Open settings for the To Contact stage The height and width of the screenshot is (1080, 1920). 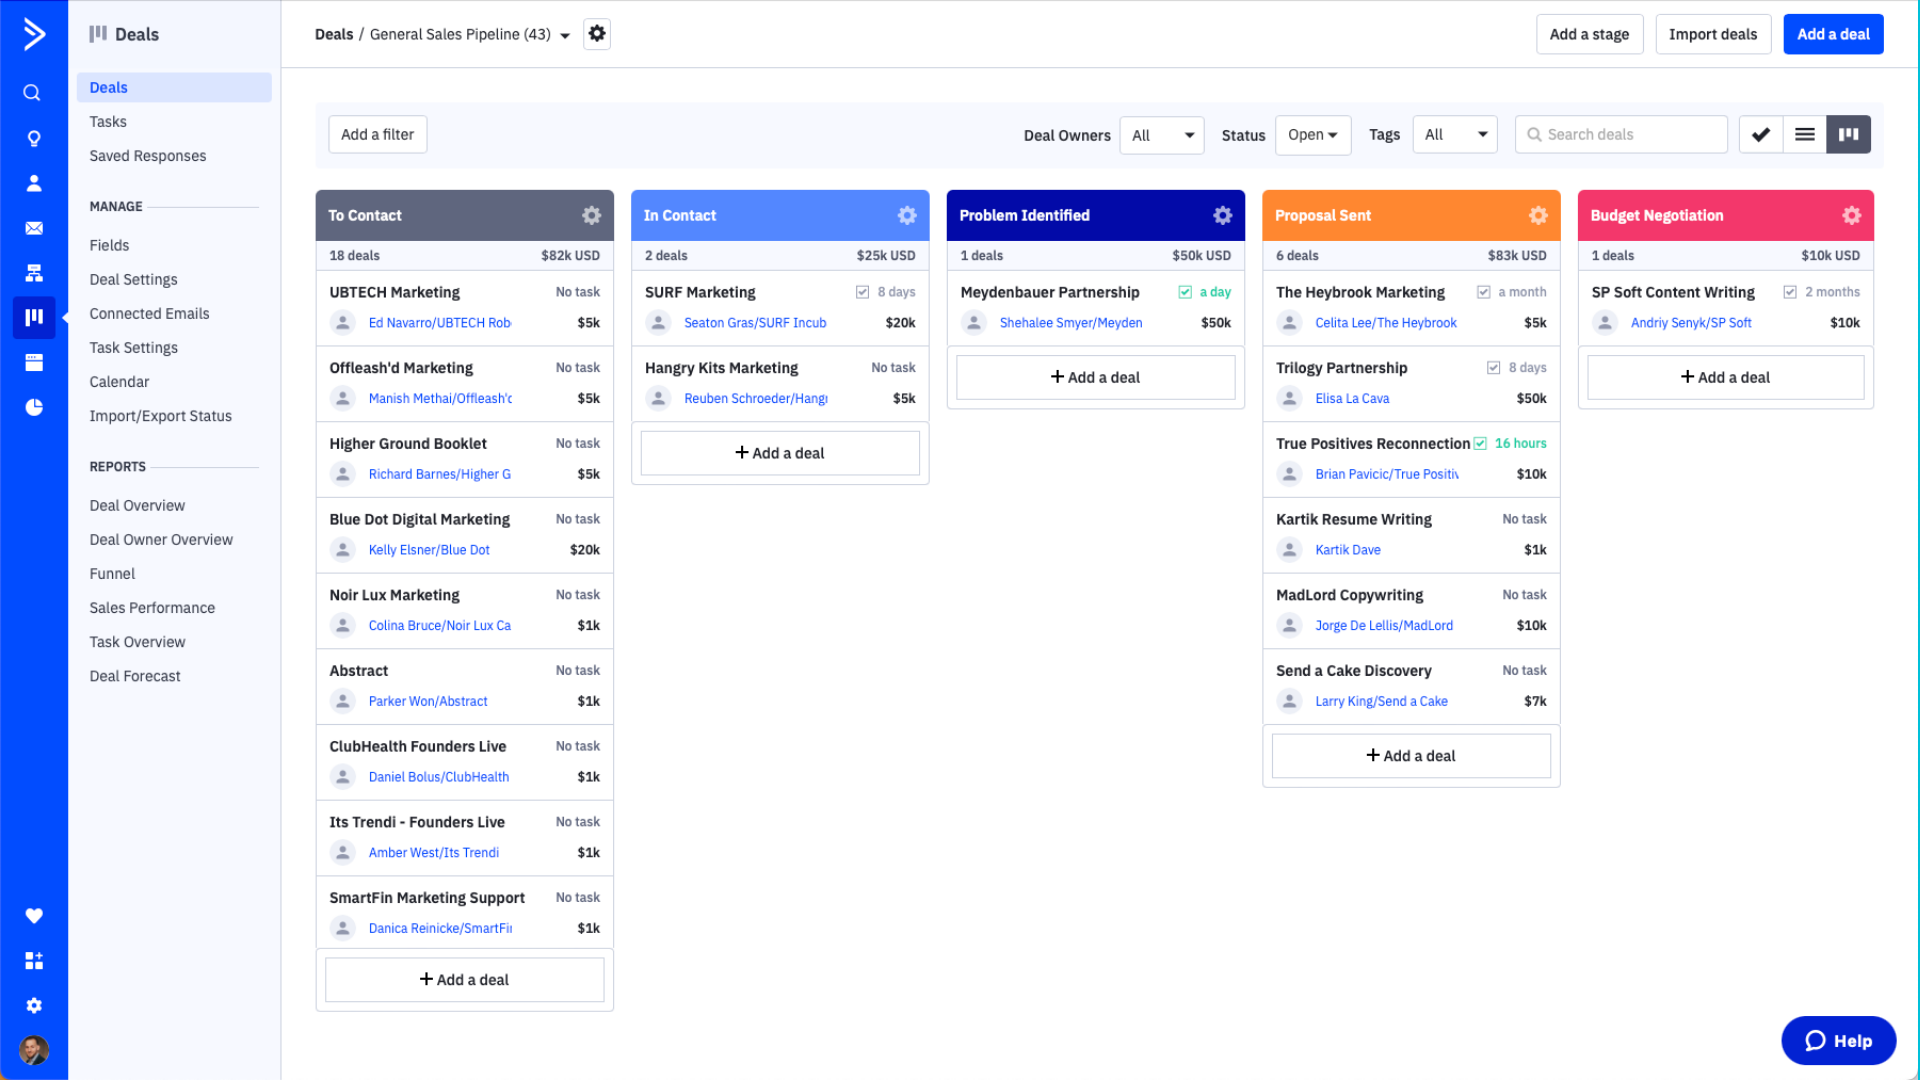click(591, 215)
